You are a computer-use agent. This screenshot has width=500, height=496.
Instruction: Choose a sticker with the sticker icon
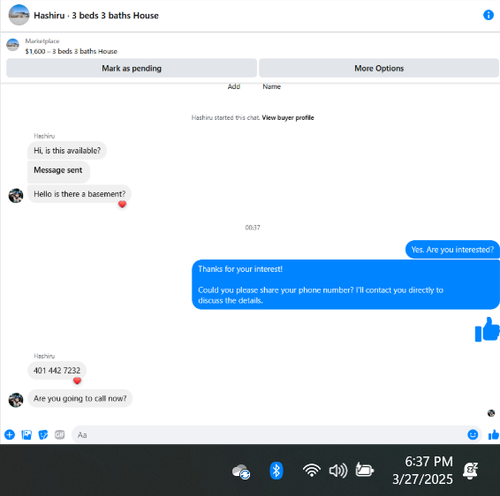point(43,435)
